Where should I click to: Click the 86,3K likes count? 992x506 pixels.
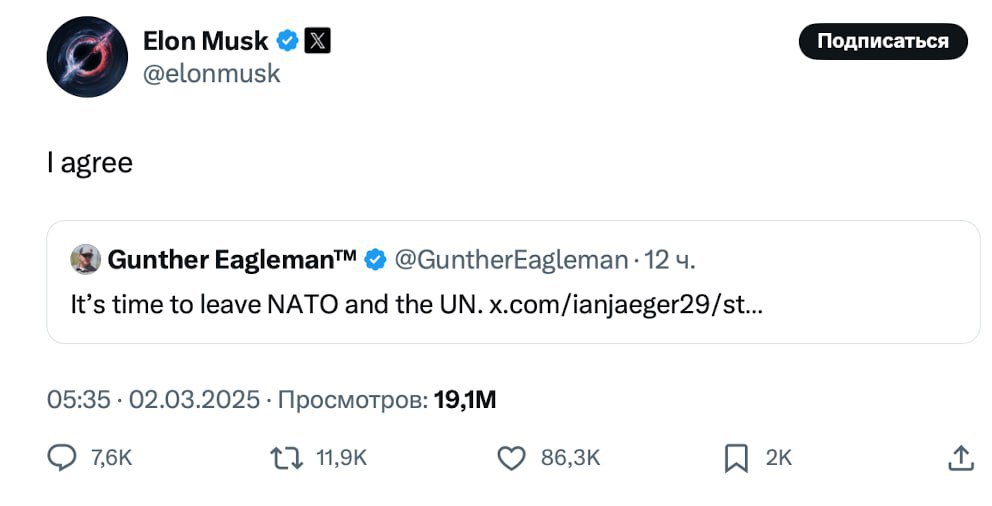570,458
